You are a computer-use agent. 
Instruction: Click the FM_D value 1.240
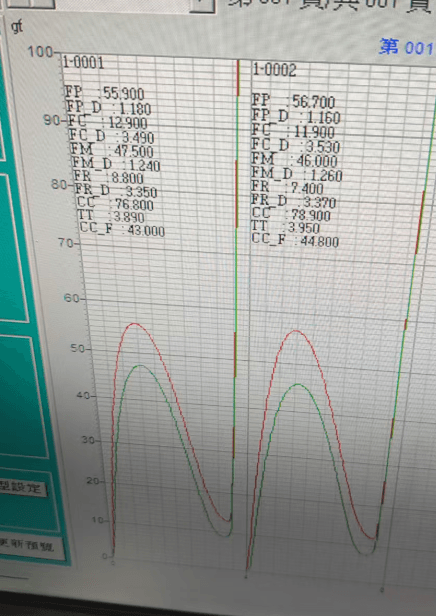coord(145,165)
